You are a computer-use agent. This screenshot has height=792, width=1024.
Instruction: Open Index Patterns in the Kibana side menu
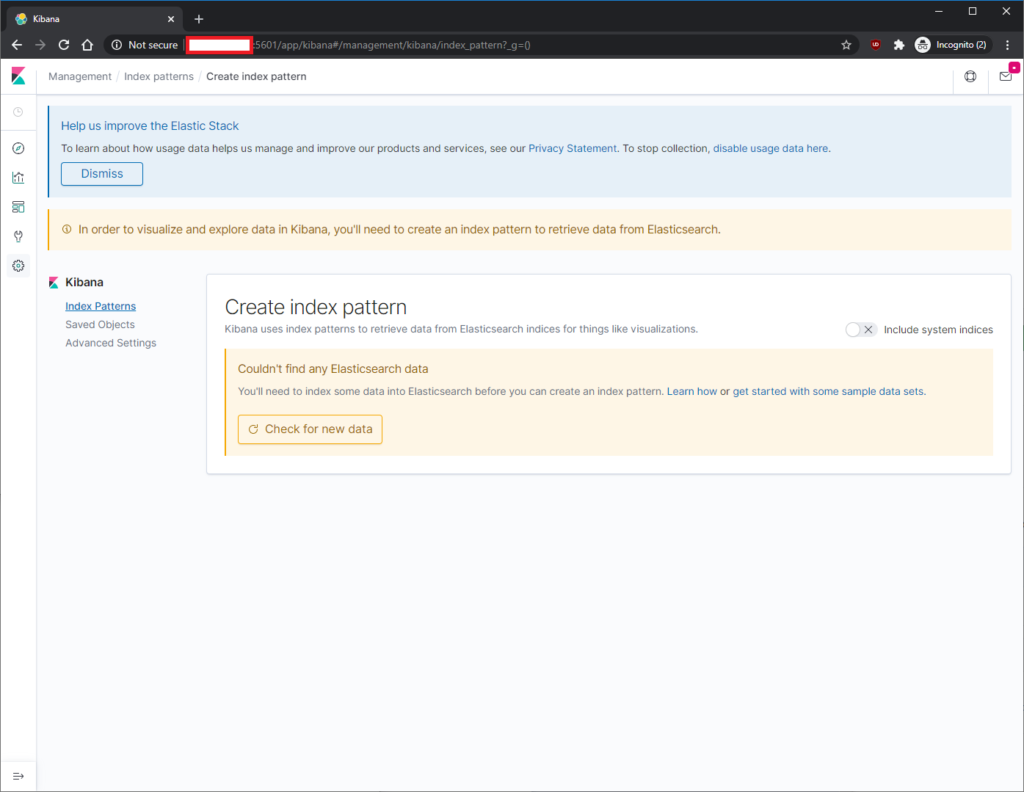tap(101, 306)
